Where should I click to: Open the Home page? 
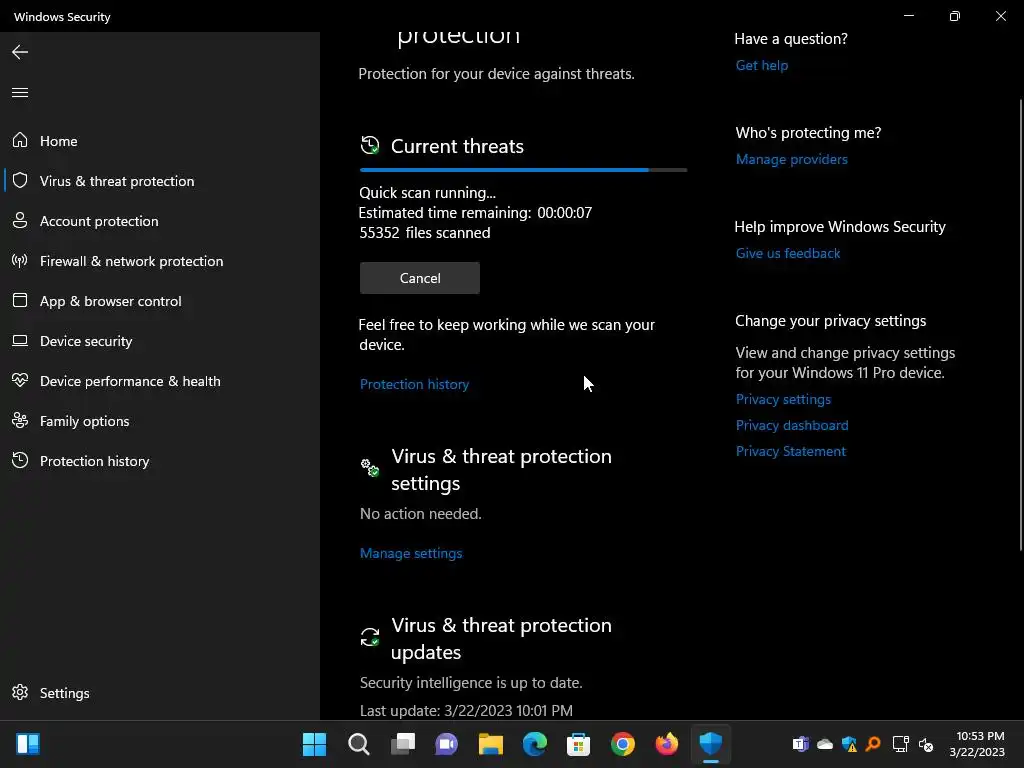click(x=160, y=140)
